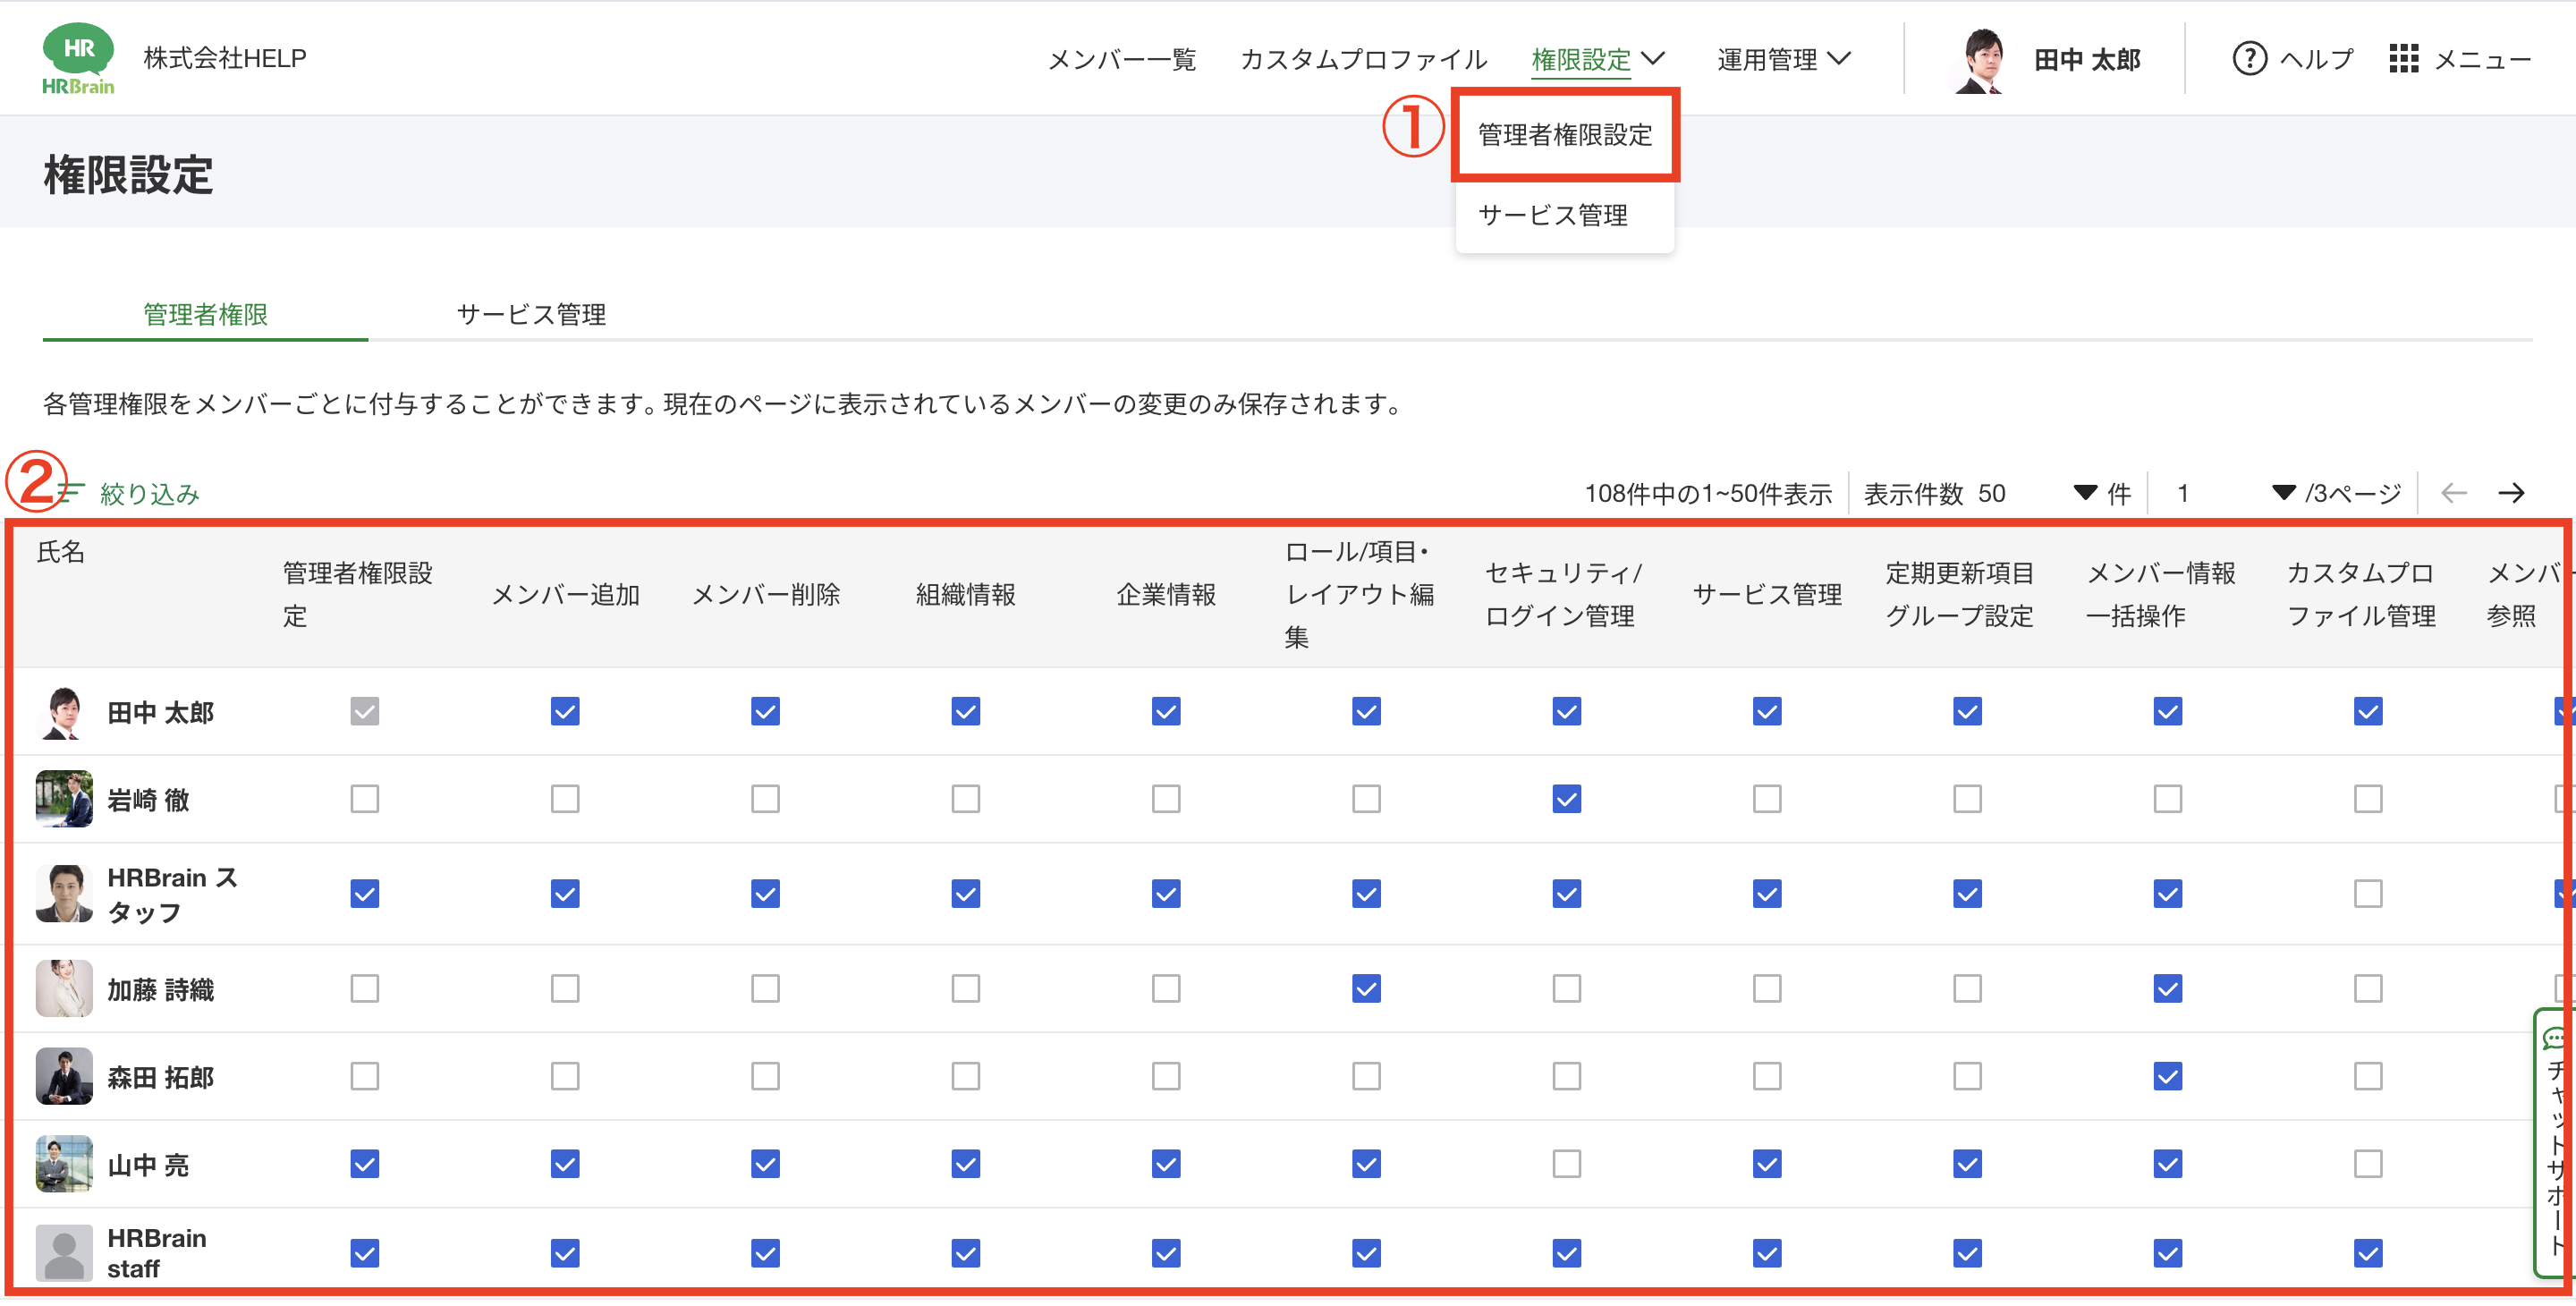This screenshot has height=1306, width=2576.
Task: Click 森田 拓郎 member thumbnail
Action: pos(64,1077)
